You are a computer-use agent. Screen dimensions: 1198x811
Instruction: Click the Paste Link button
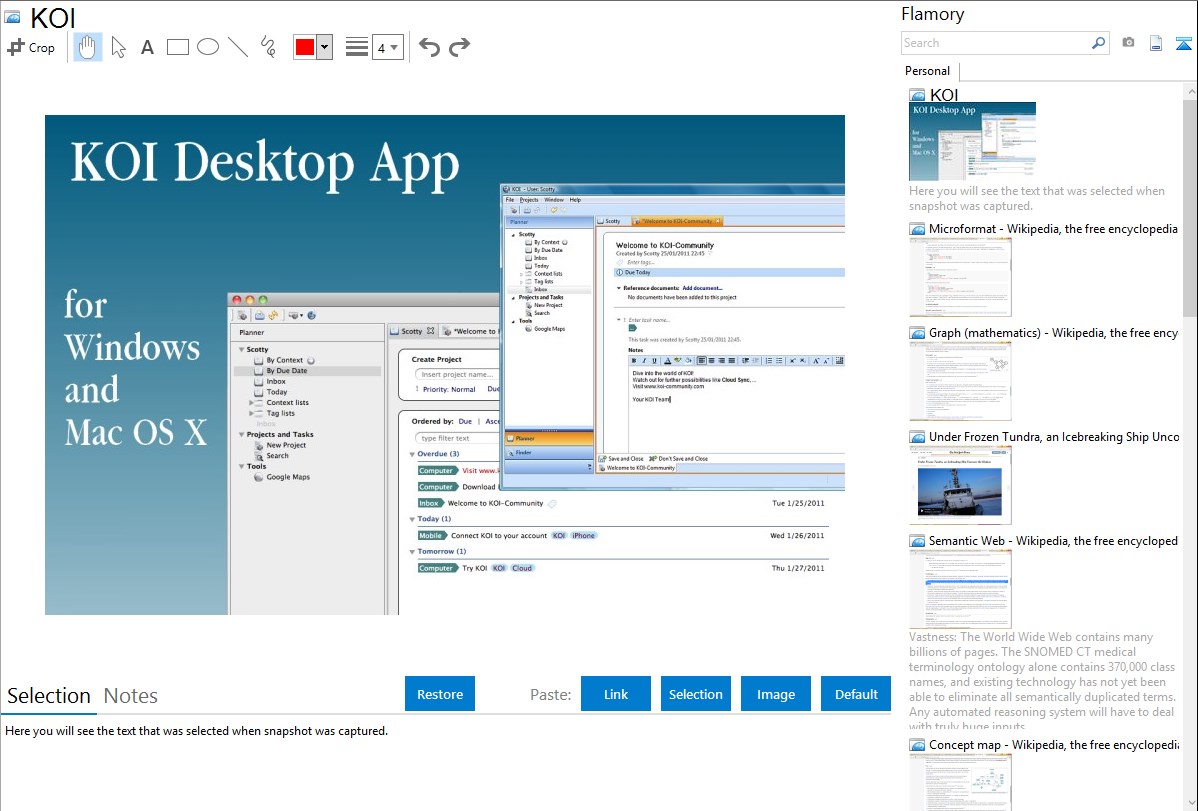pos(616,694)
